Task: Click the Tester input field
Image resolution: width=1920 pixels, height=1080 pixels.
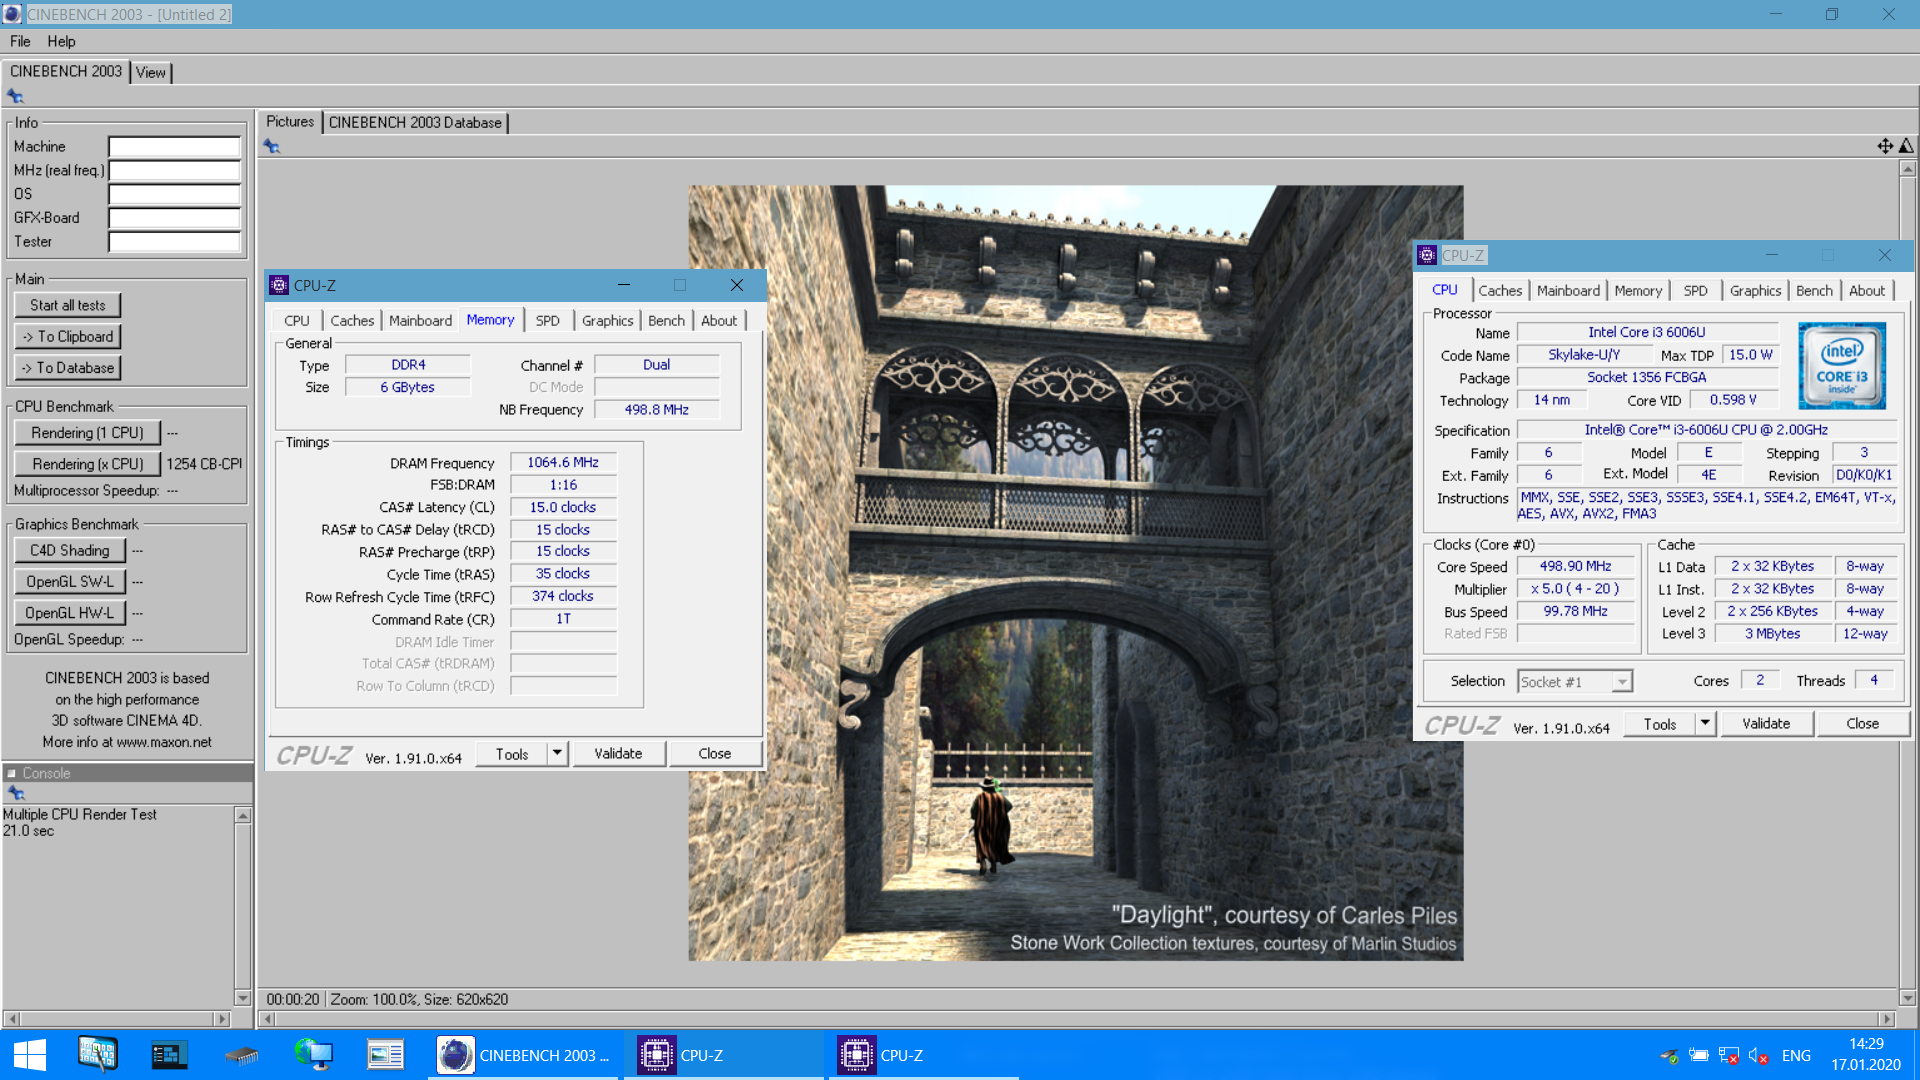Action: (174, 241)
